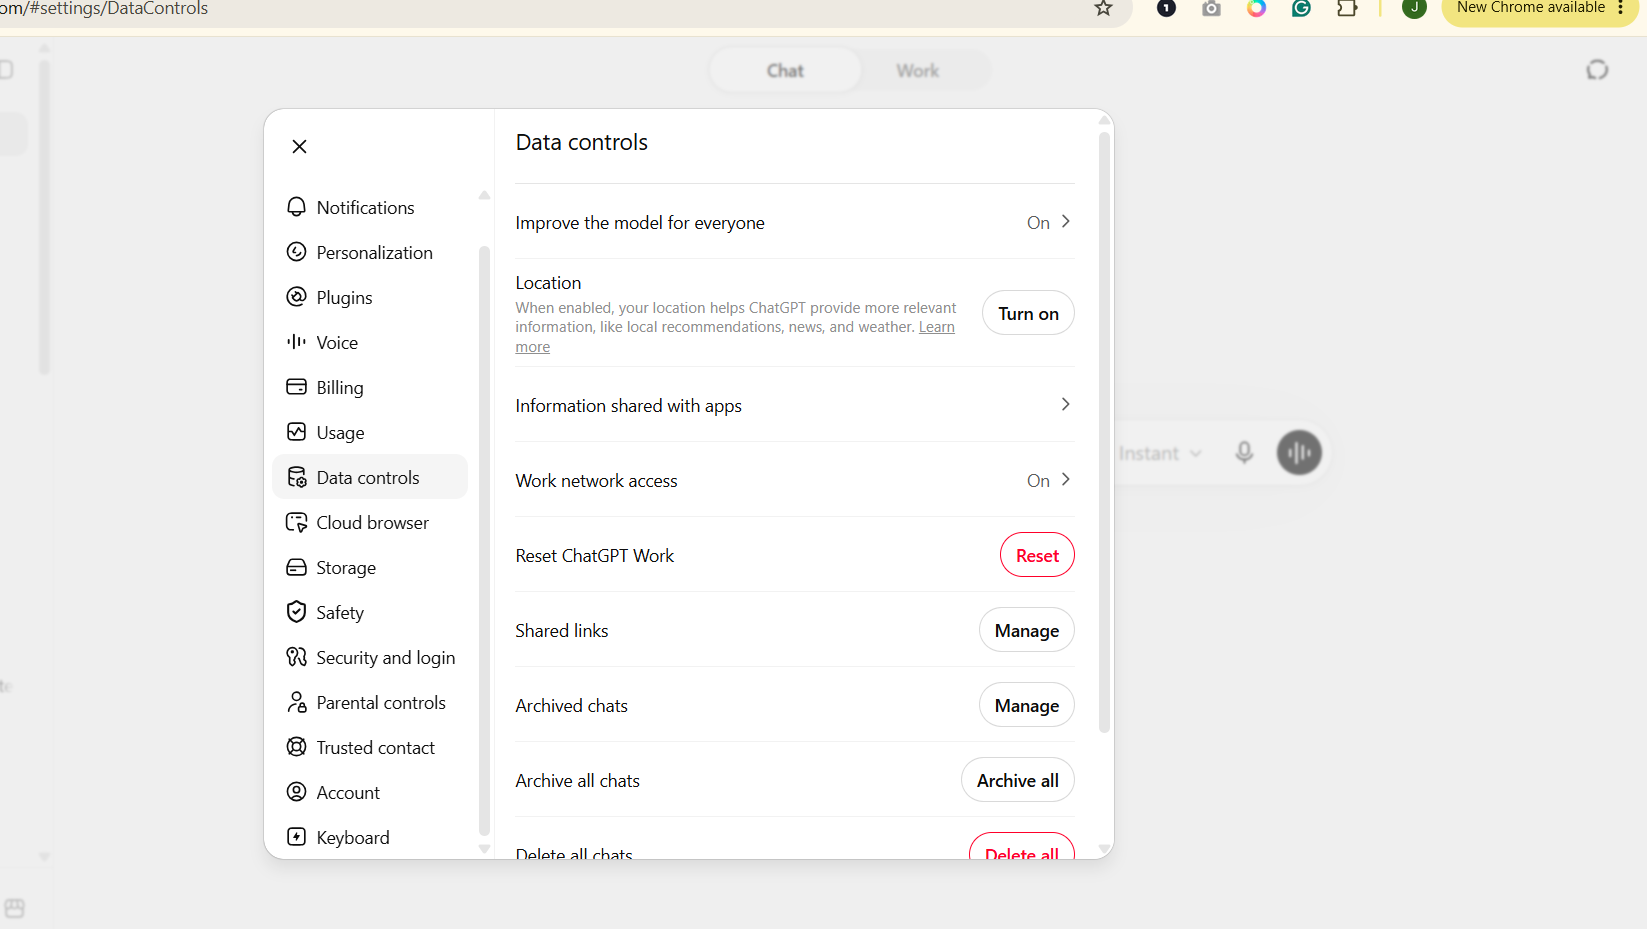Manage Shared links
1647x929 pixels.
coord(1027,630)
